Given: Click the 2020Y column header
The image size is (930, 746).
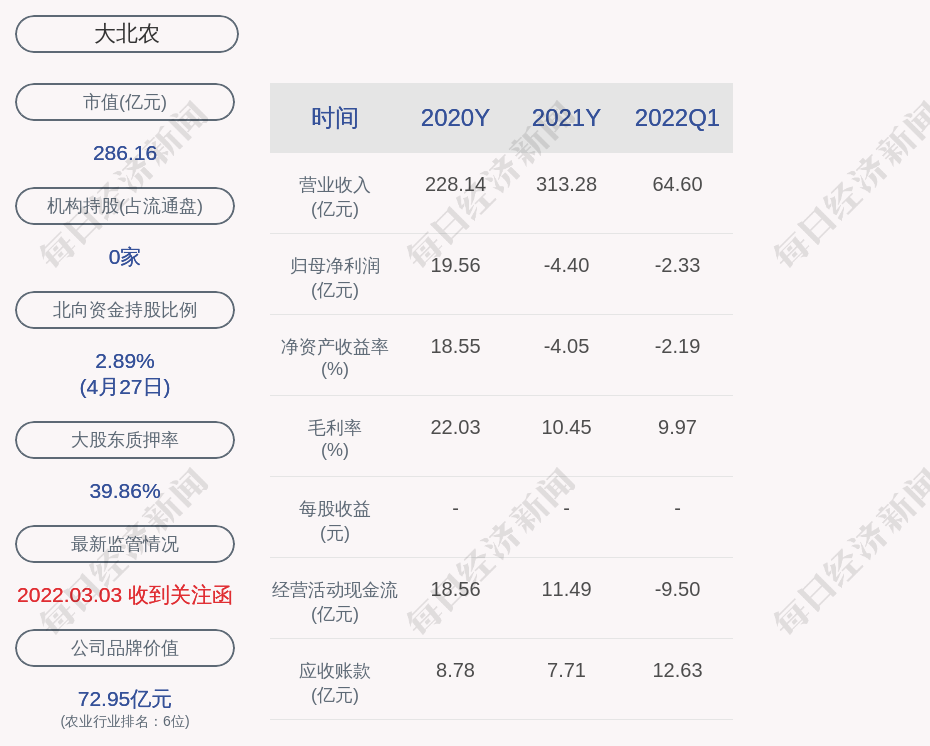Looking at the screenshot, I should (456, 118).
